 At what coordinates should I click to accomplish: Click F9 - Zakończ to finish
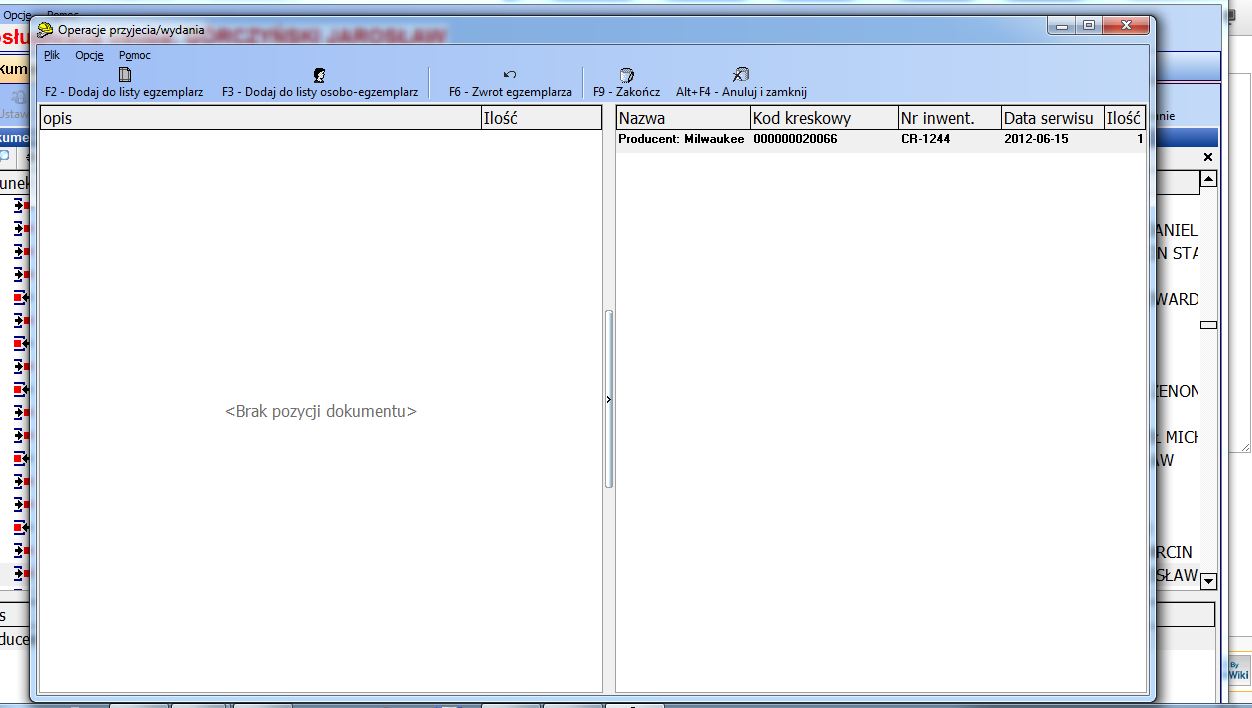click(626, 83)
